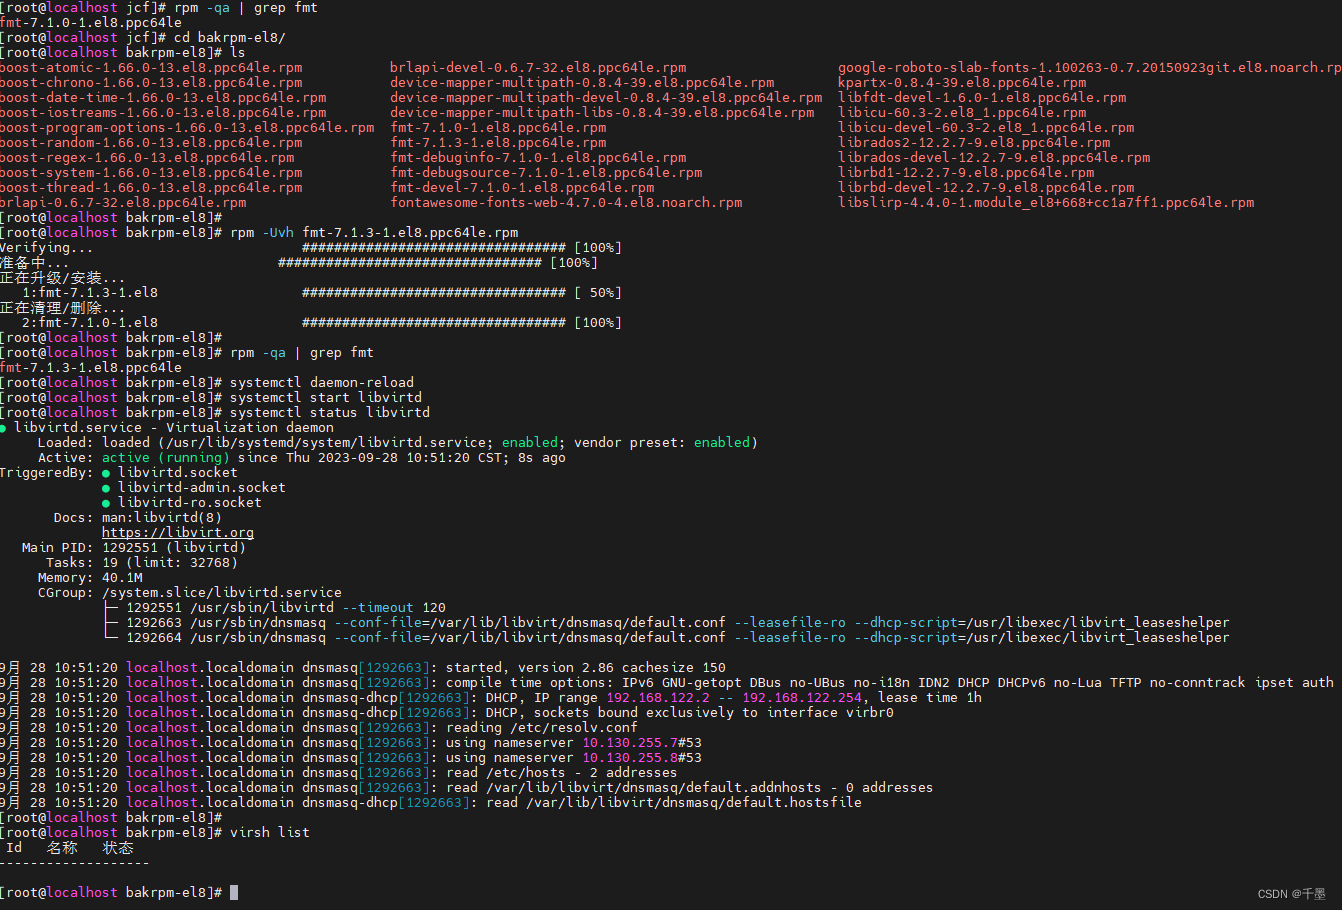
Task: Click the '名称' column header
Action: tap(62, 848)
